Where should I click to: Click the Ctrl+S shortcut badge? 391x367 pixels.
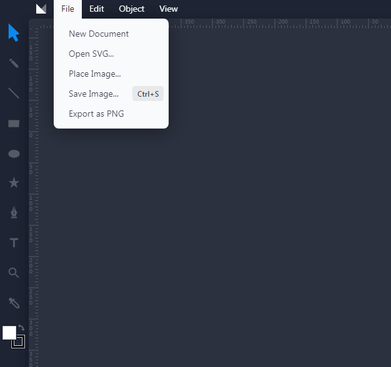[x=148, y=94]
